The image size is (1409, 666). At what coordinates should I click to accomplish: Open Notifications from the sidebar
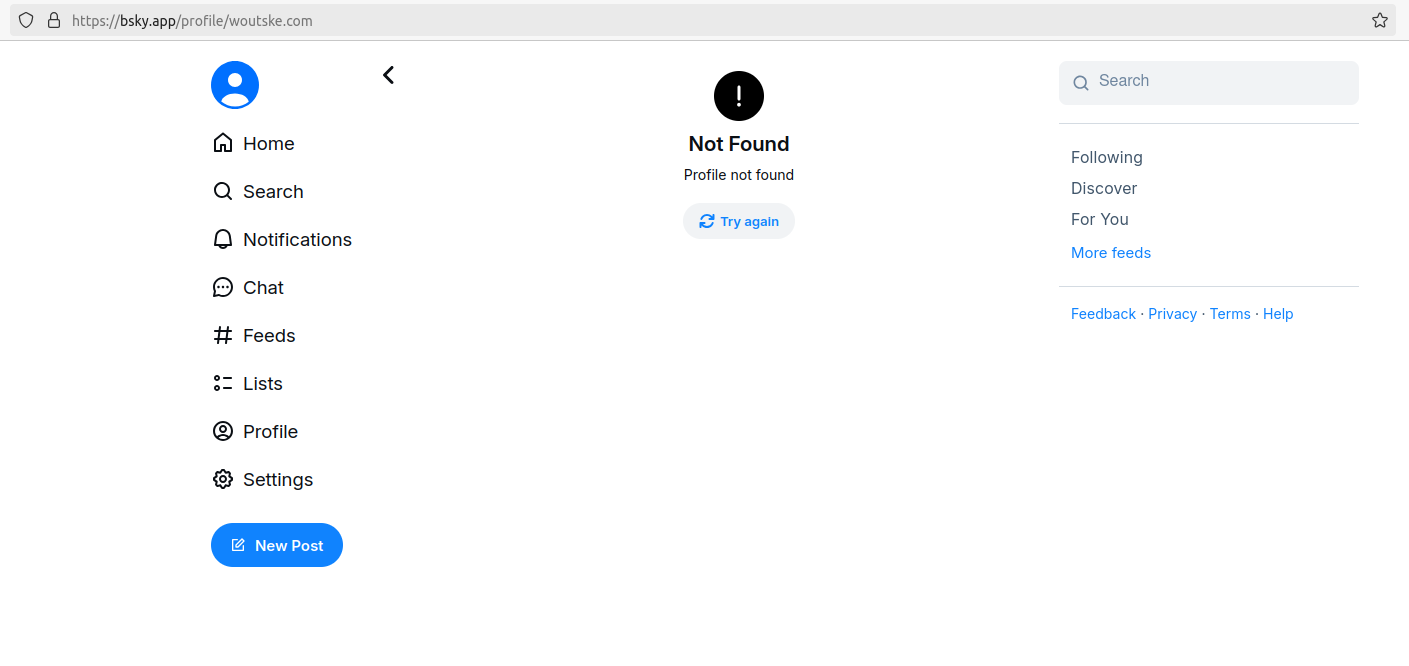click(x=297, y=239)
